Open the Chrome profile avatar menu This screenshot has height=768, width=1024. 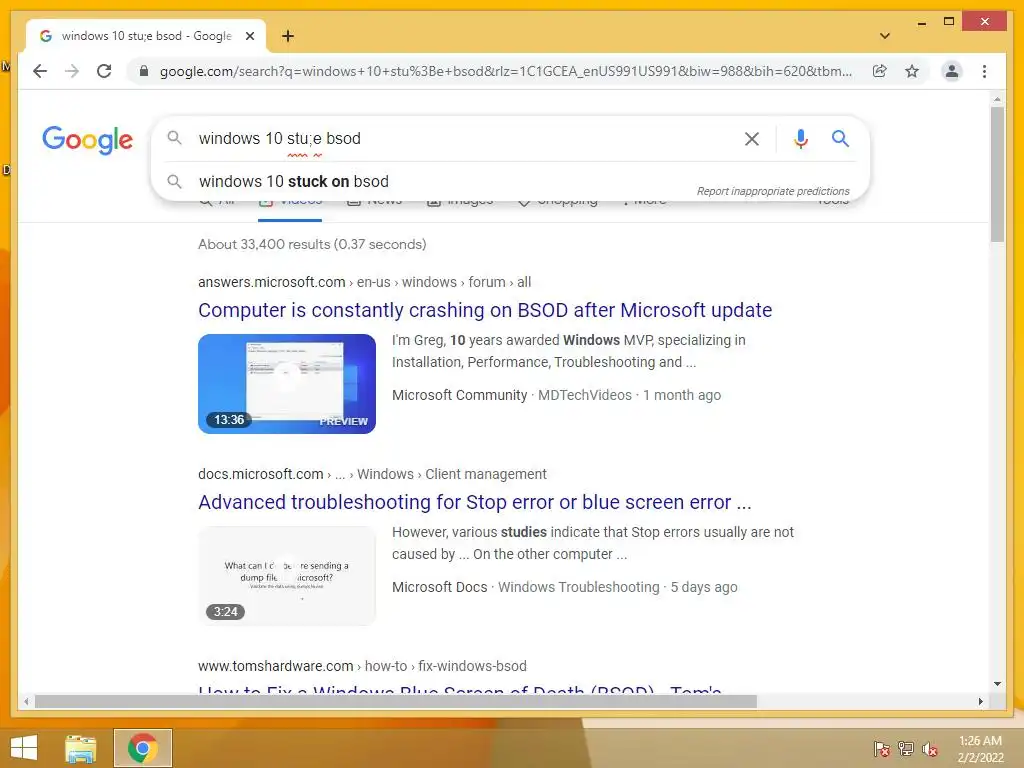pyautogui.click(x=952, y=71)
